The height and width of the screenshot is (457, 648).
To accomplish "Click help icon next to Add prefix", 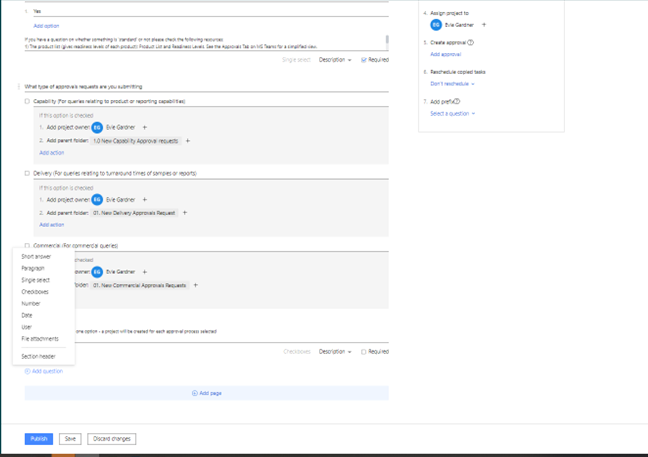I will click(457, 102).
